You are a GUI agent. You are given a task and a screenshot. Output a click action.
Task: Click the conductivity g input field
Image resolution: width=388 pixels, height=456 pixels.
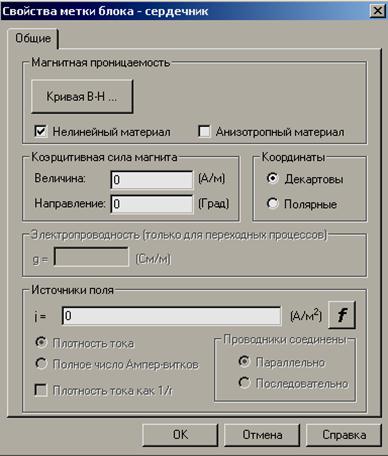(91, 257)
